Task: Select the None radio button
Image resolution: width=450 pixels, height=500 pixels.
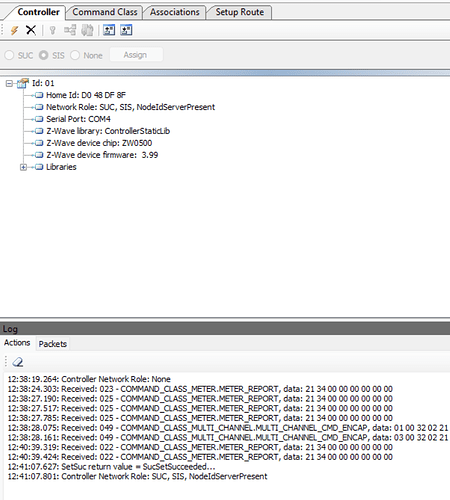Action: (75, 55)
